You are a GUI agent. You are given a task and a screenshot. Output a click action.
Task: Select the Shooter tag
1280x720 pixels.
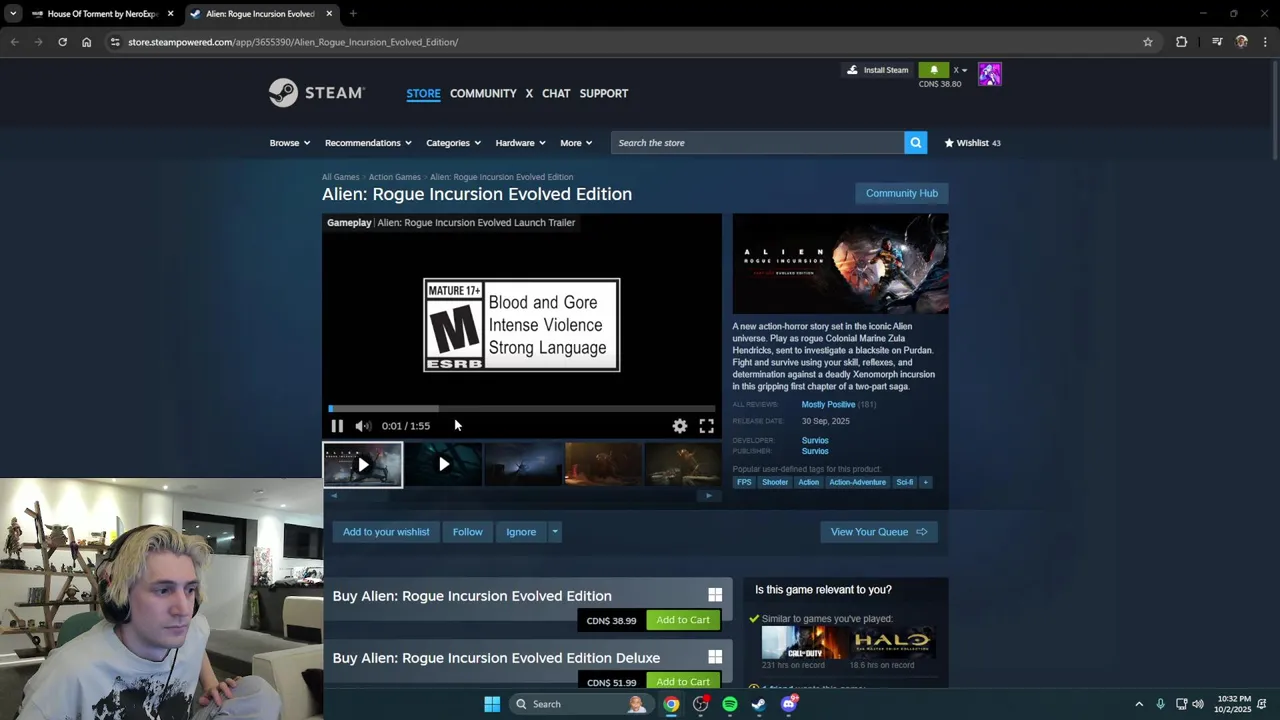[x=775, y=482]
